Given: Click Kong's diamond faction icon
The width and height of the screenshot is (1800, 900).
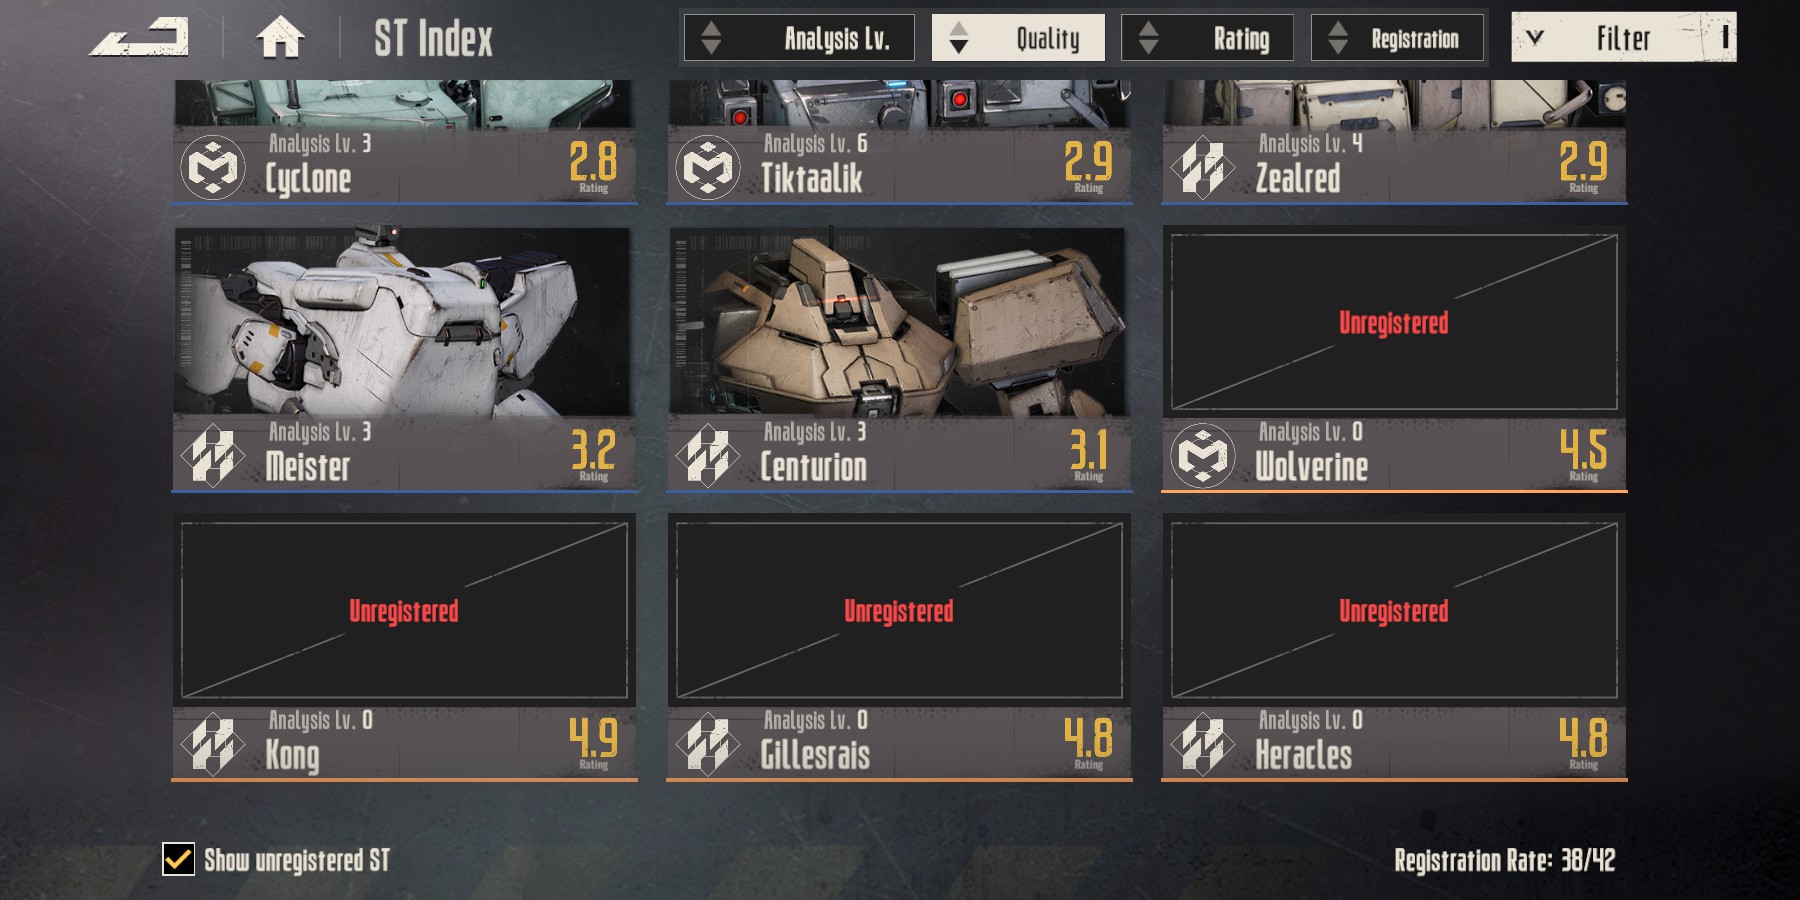Looking at the screenshot, I should [x=213, y=743].
